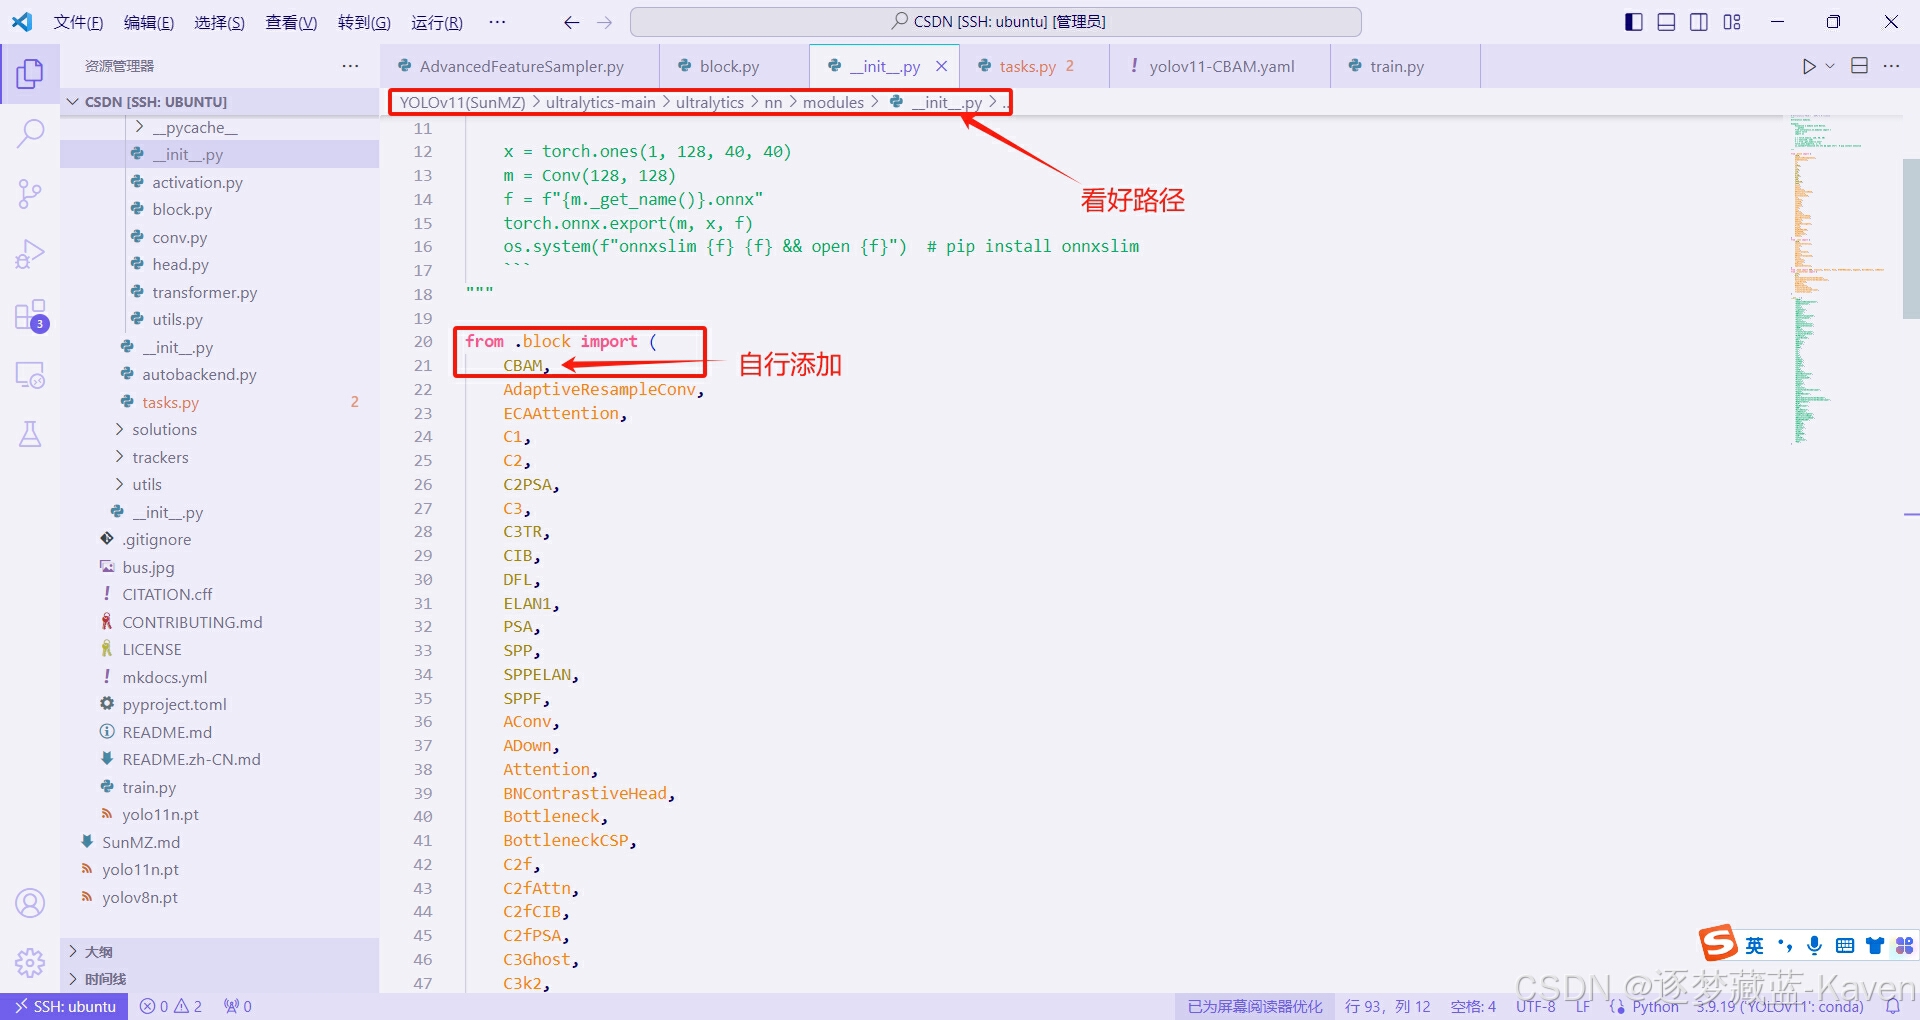
Task: Open the 选择(S) menu
Action: tap(220, 22)
